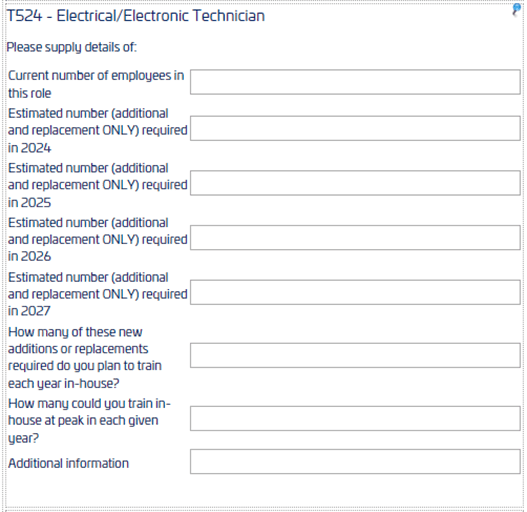Click the 'Please supply details of:' text
The height and width of the screenshot is (512, 527).
[72, 47]
